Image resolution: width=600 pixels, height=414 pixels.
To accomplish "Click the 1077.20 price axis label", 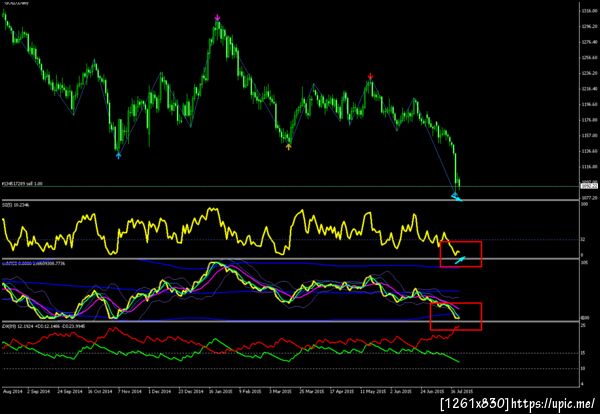I will [589, 198].
